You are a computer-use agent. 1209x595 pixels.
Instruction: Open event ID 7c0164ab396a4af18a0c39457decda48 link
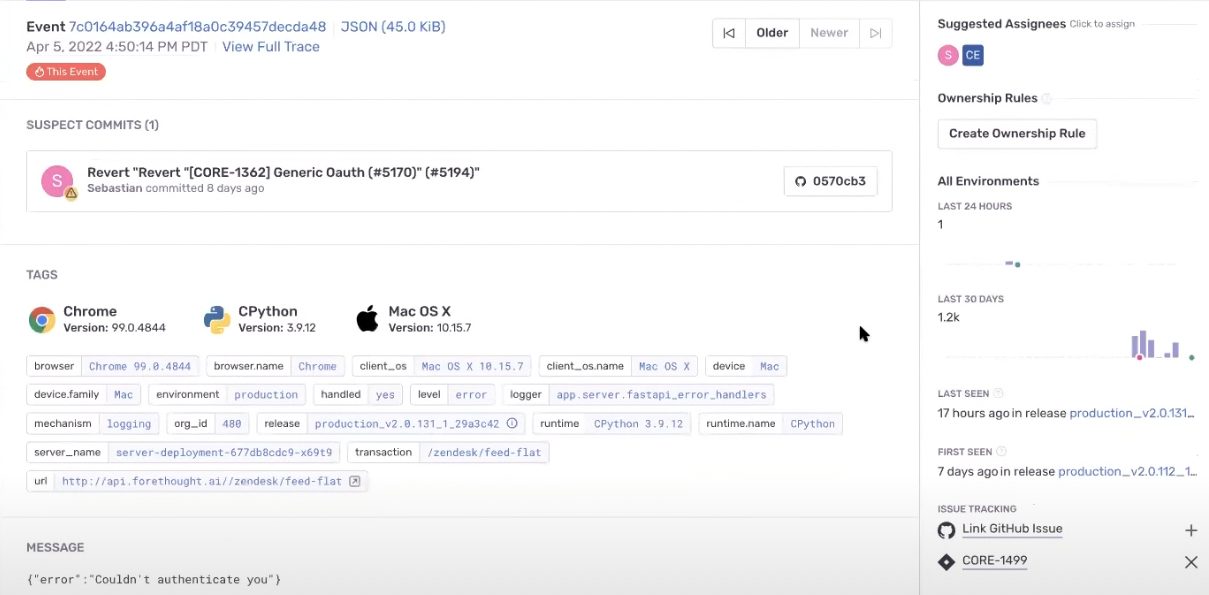(x=197, y=27)
